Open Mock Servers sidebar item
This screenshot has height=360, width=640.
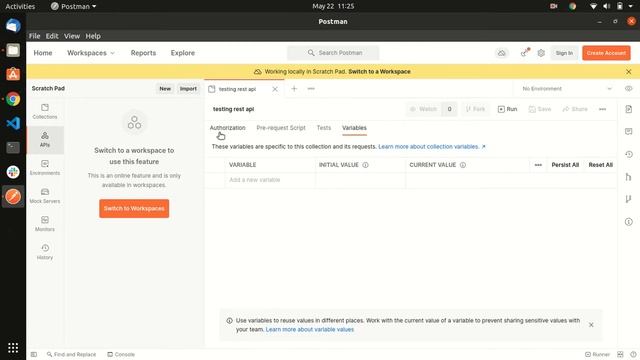[x=45, y=196]
